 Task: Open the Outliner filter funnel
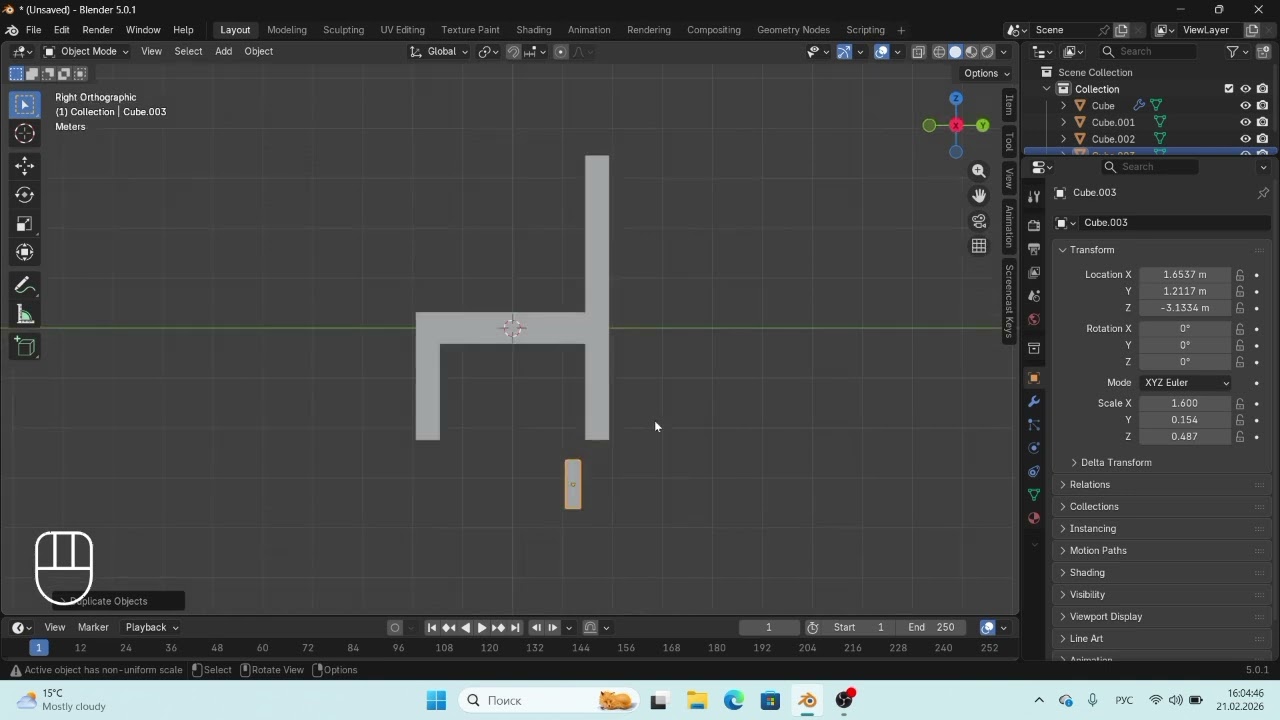(1233, 51)
